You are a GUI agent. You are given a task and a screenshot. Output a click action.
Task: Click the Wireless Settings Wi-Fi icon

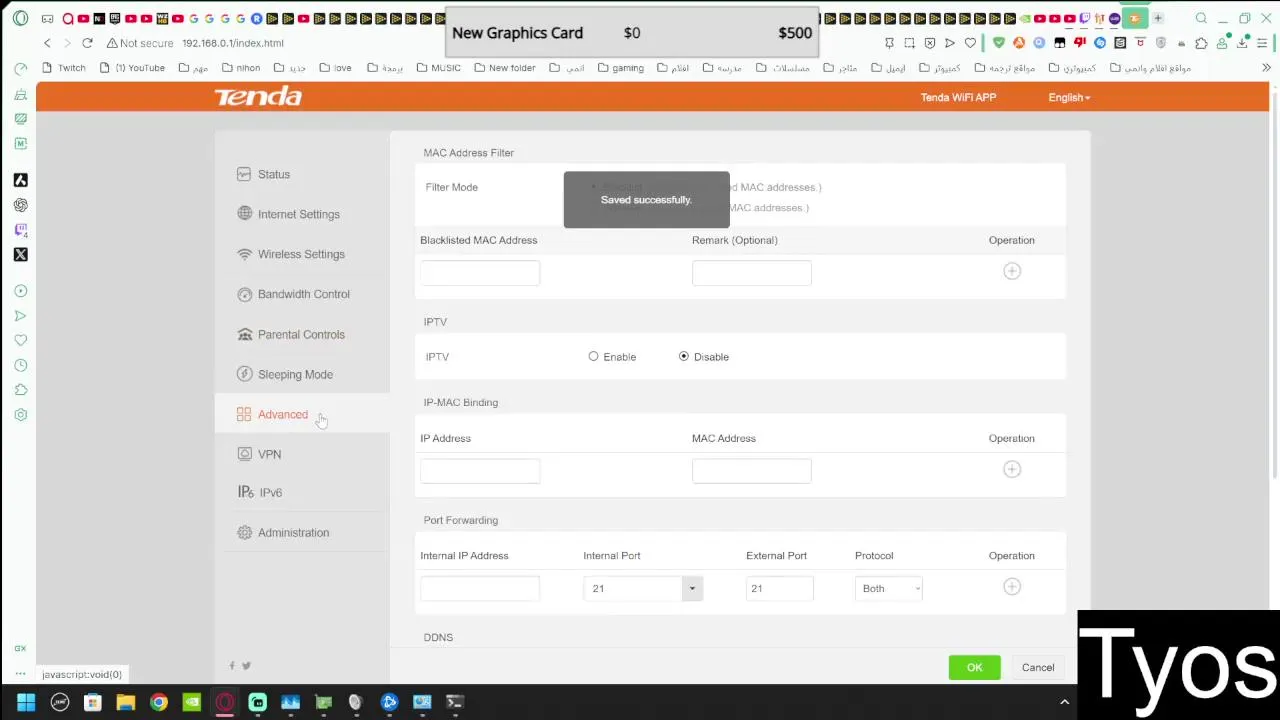[244, 254]
